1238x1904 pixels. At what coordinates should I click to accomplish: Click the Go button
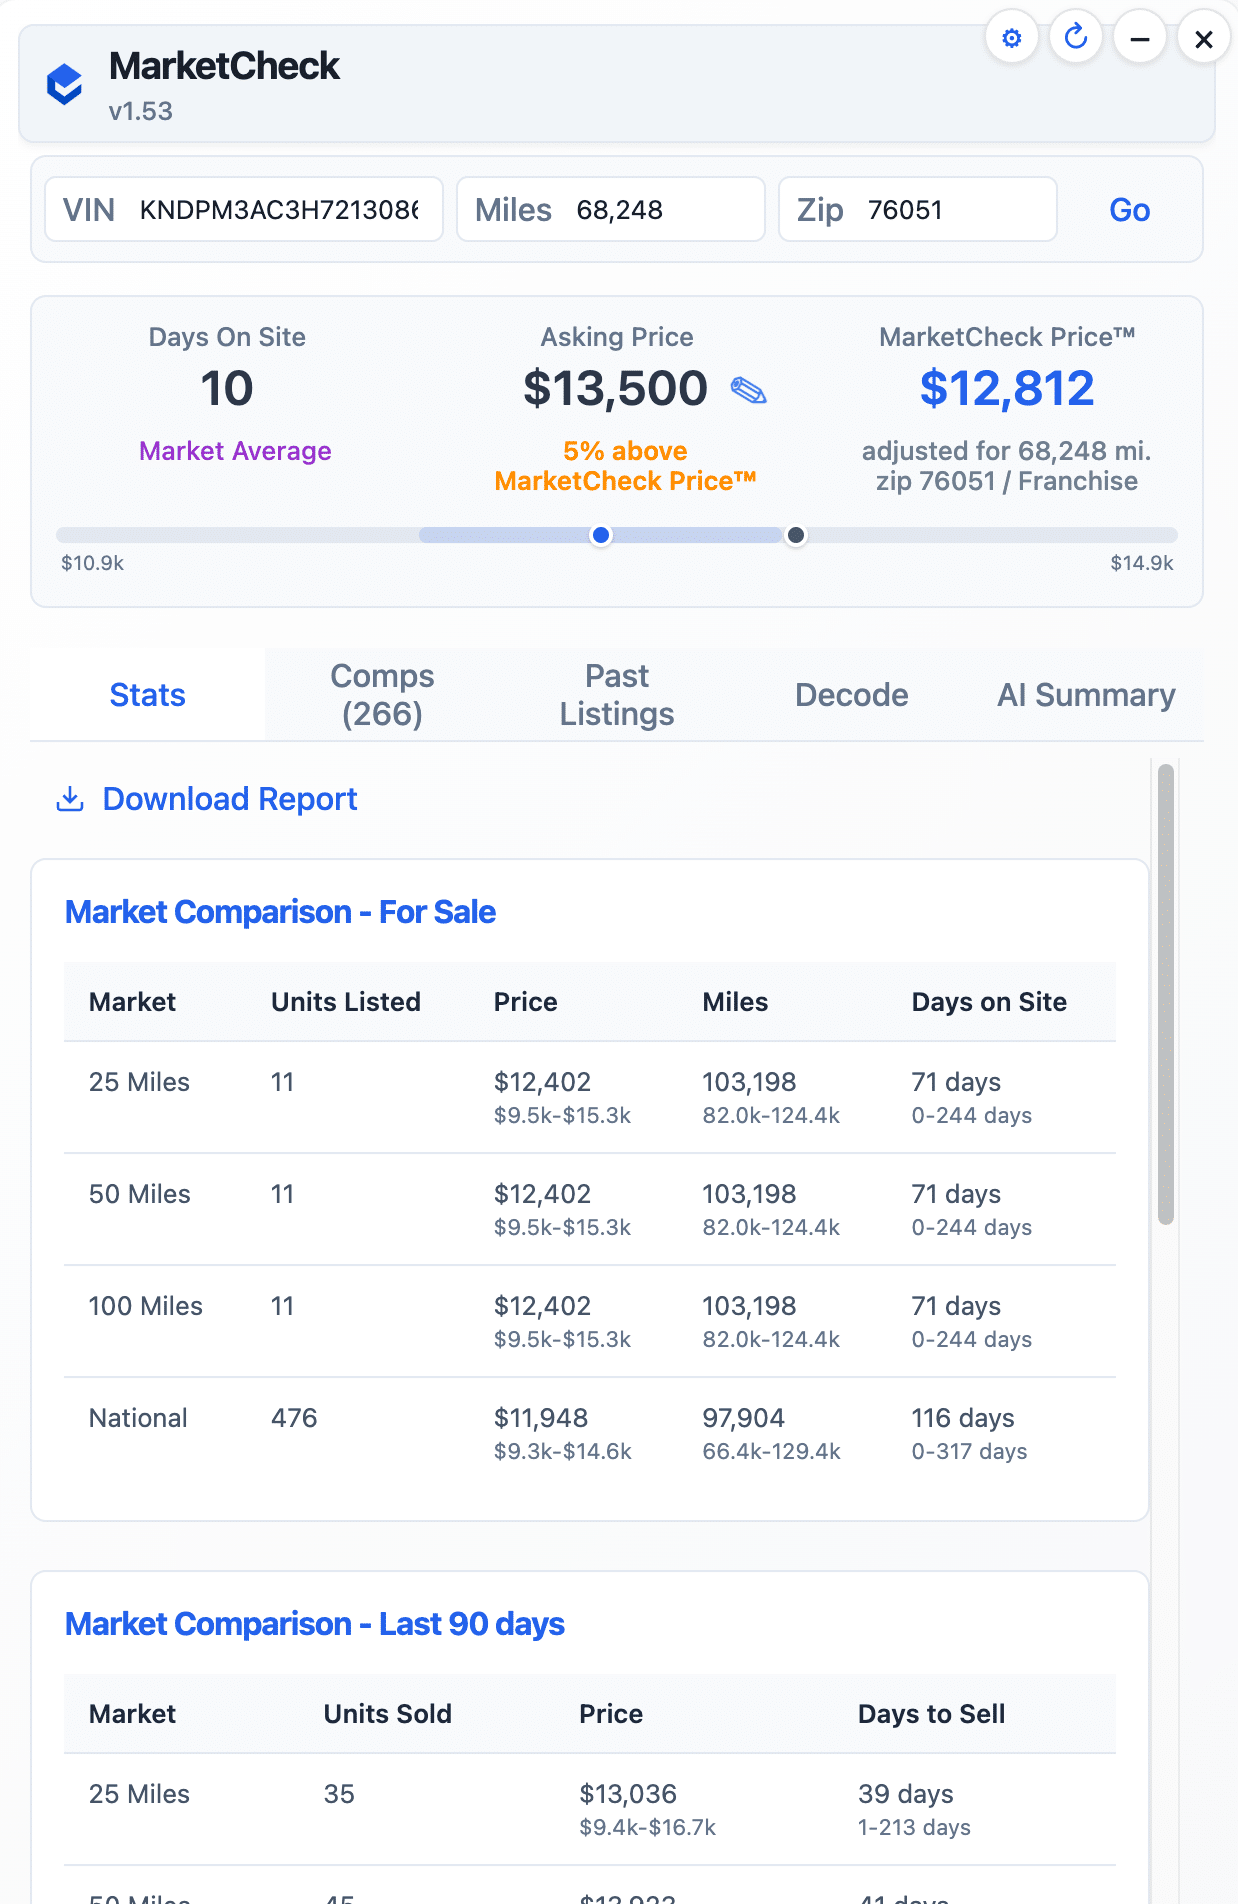point(1130,210)
